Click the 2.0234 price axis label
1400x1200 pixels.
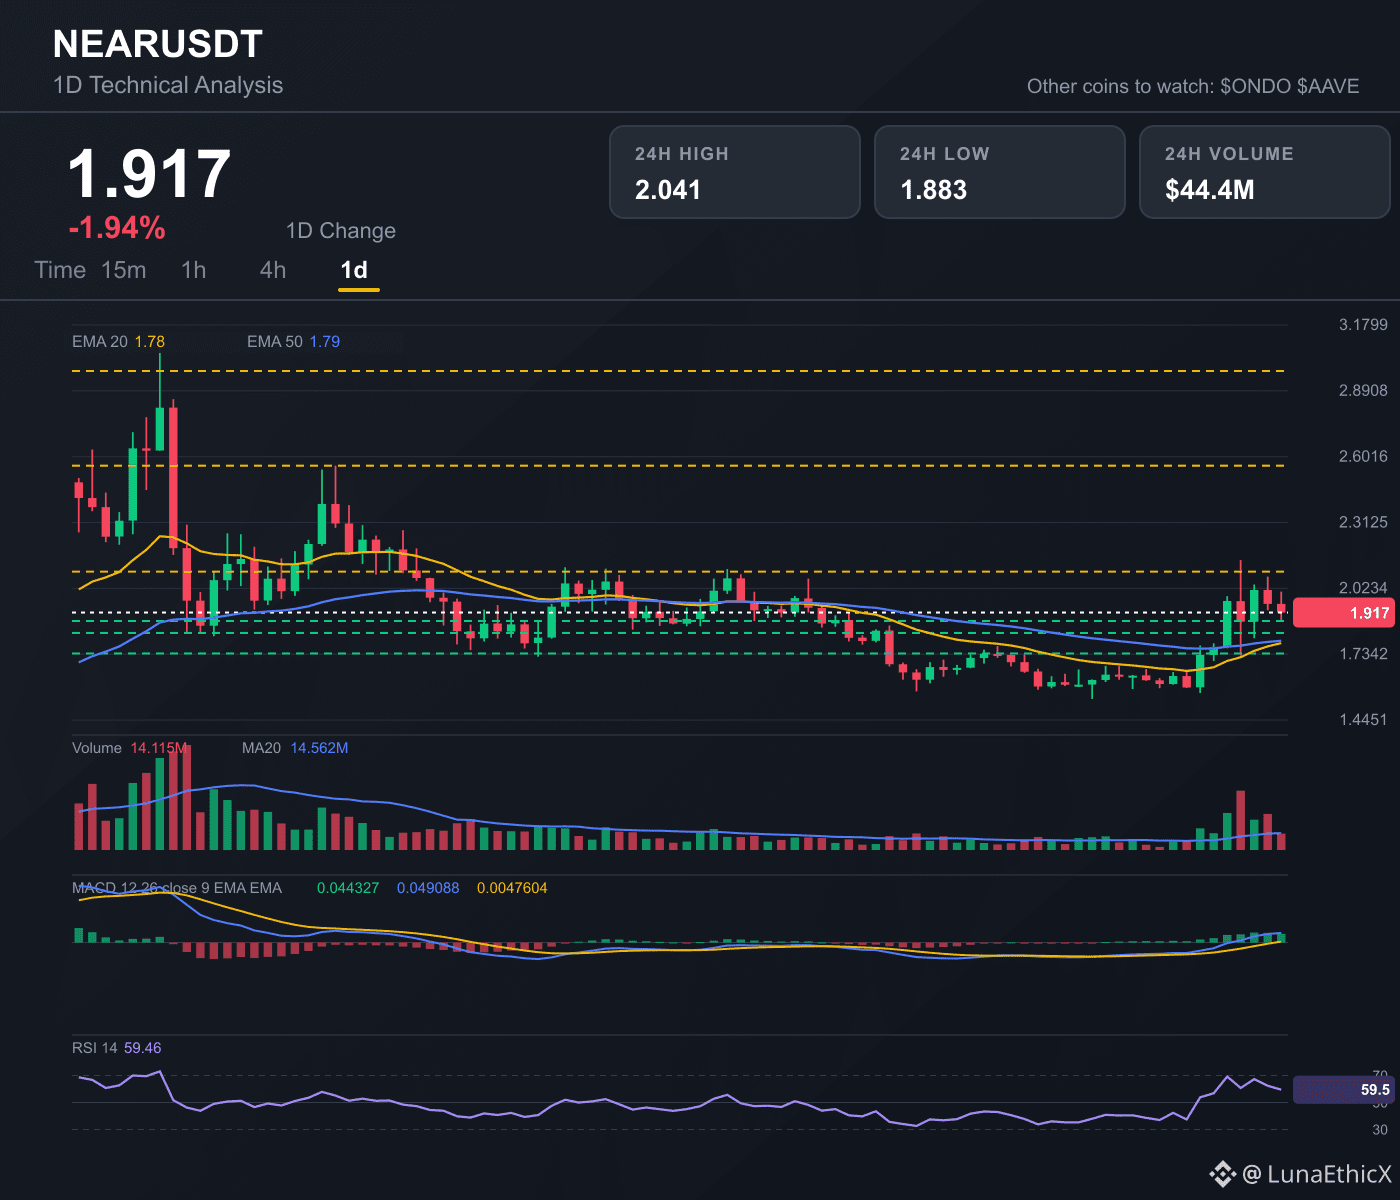pos(1363,588)
